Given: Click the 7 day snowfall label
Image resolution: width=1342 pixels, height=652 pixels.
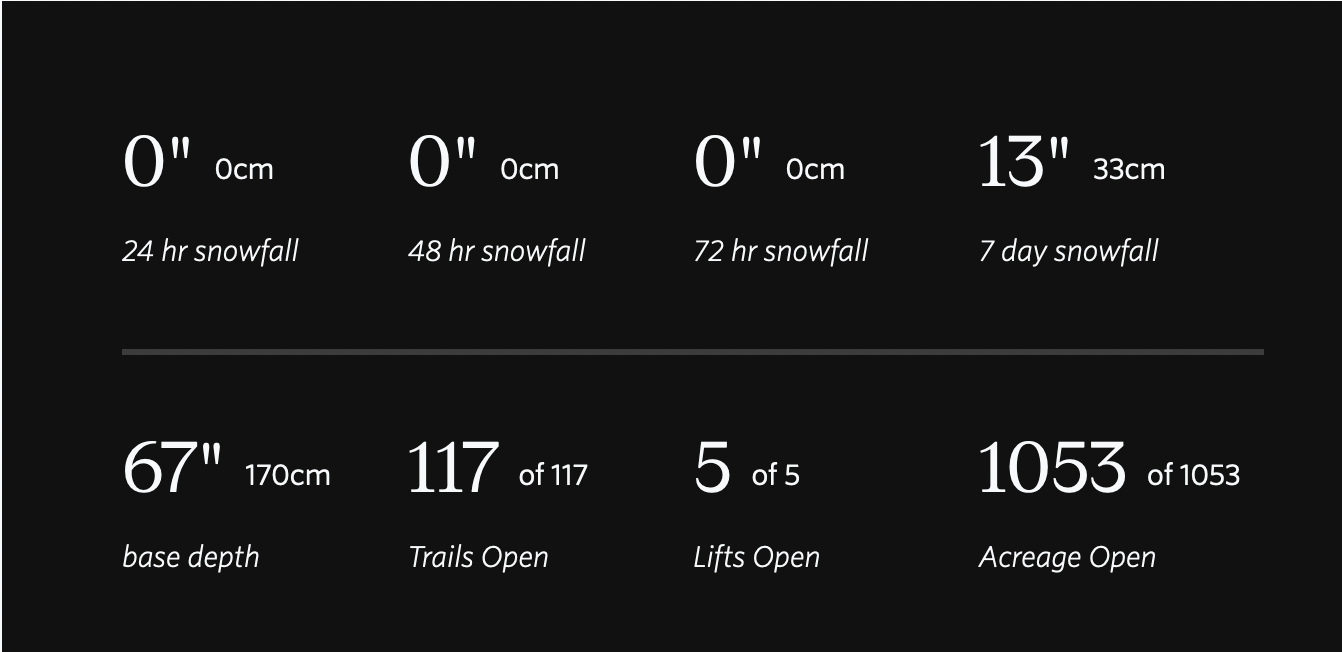Looking at the screenshot, I should click(x=1068, y=250).
